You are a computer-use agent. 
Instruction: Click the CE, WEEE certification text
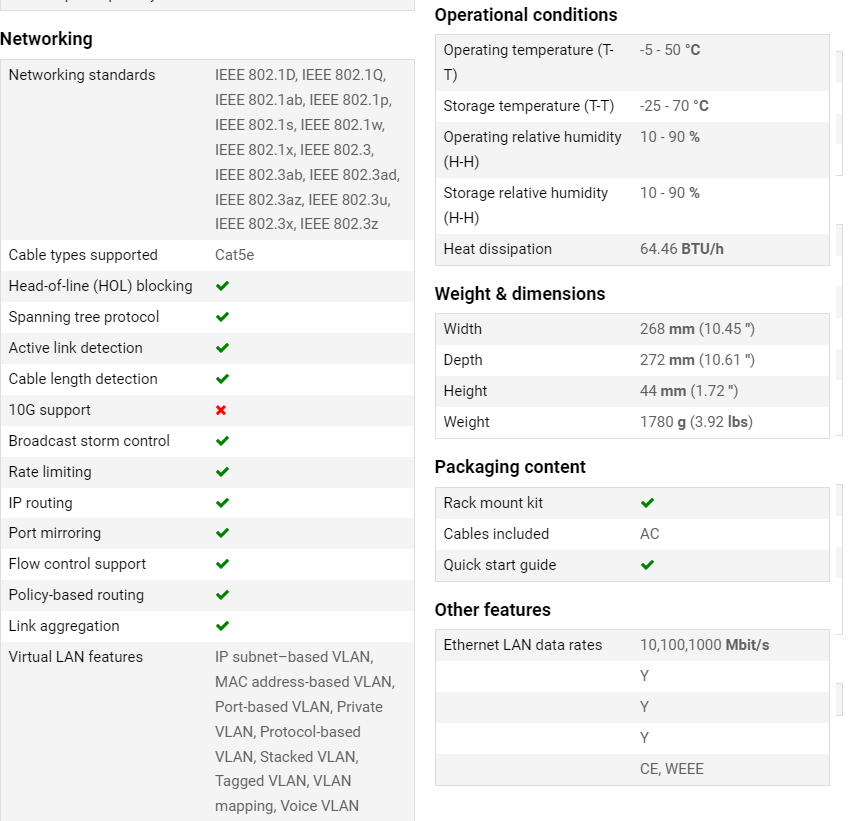(x=671, y=769)
